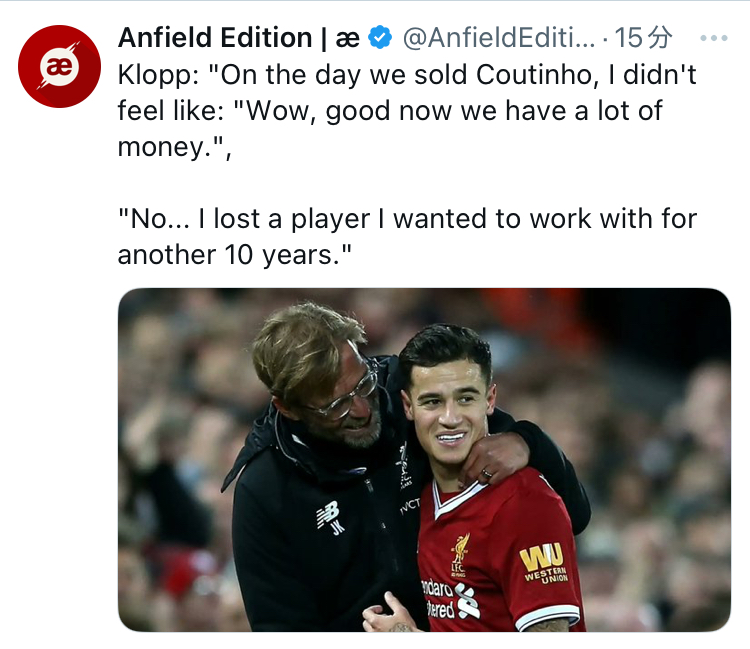This screenshot has height=649, width=750.
Task: Click the word "money" in the tweet text
Action: 160,146
